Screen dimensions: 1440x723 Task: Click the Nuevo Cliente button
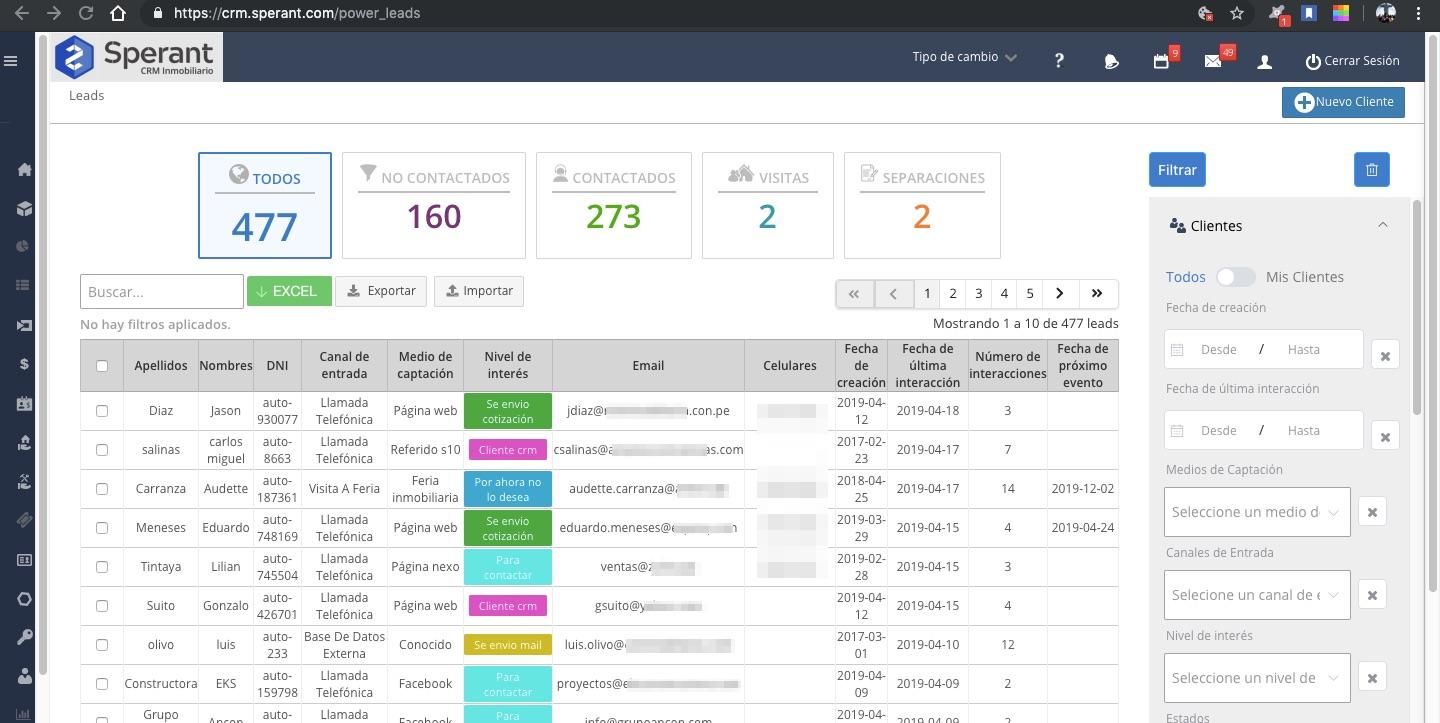[1343, 102]
